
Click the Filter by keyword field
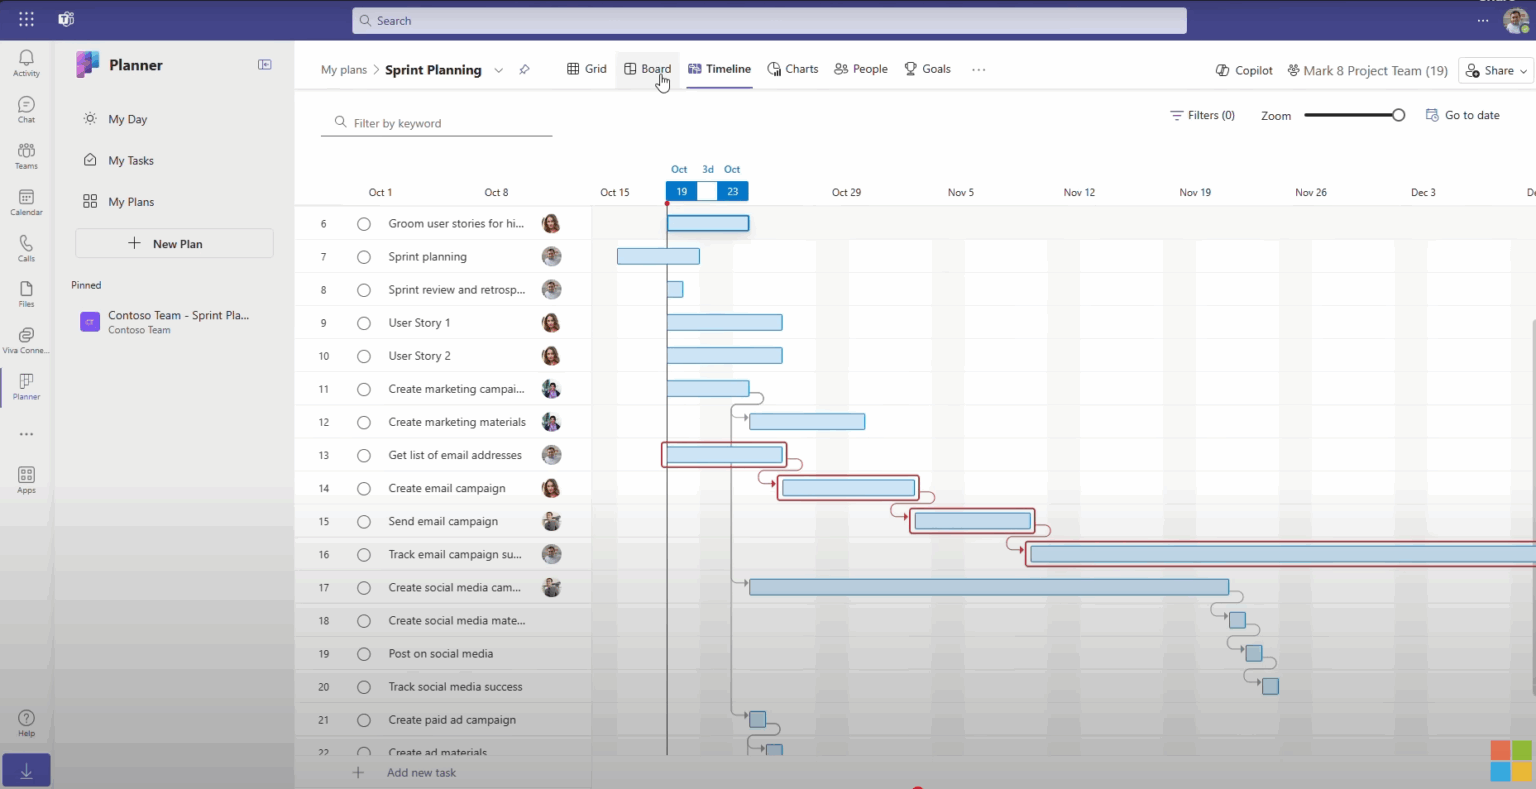(437, 123)
